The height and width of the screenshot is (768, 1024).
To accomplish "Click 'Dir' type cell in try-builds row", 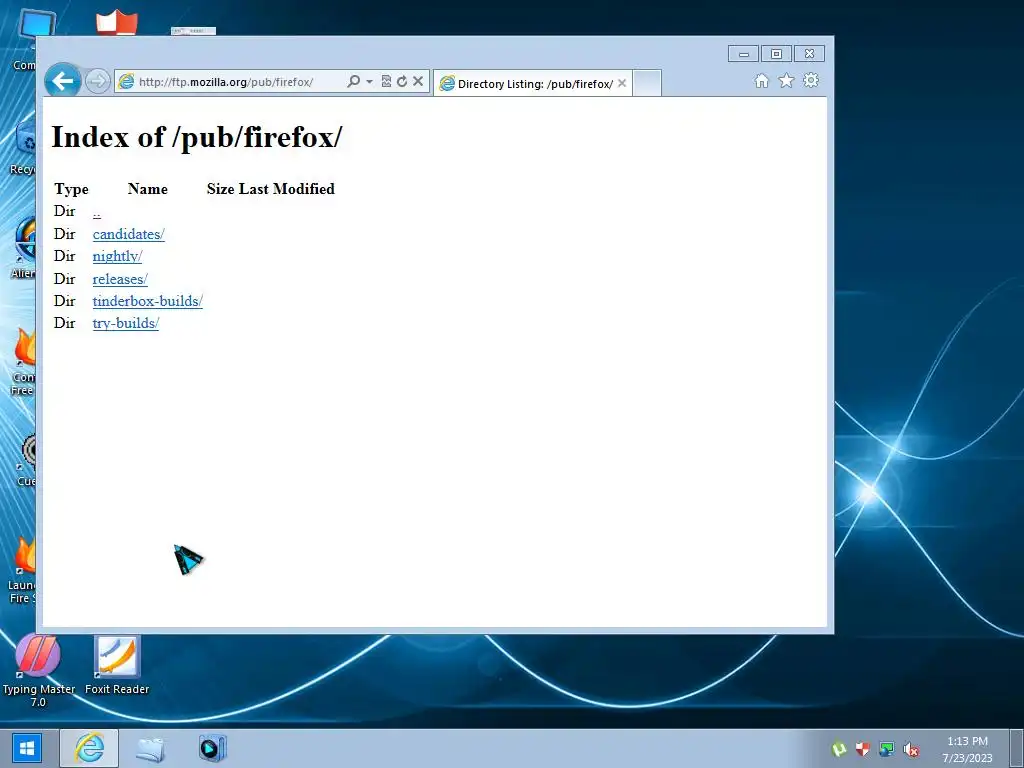I will 65,323.
